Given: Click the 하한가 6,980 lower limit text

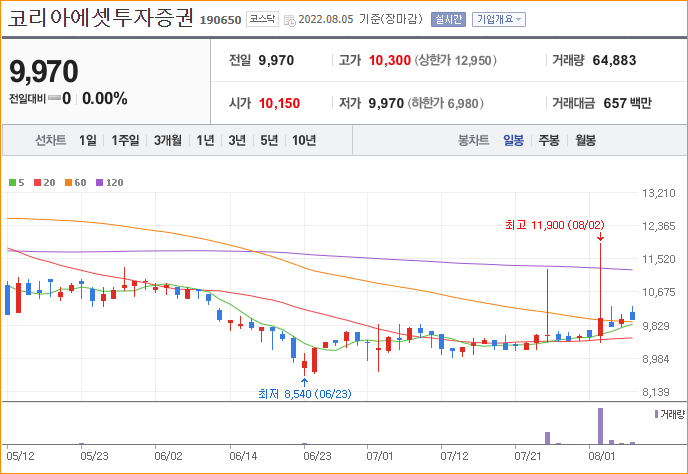Looking at the screenshot, I should click(445, 103).
